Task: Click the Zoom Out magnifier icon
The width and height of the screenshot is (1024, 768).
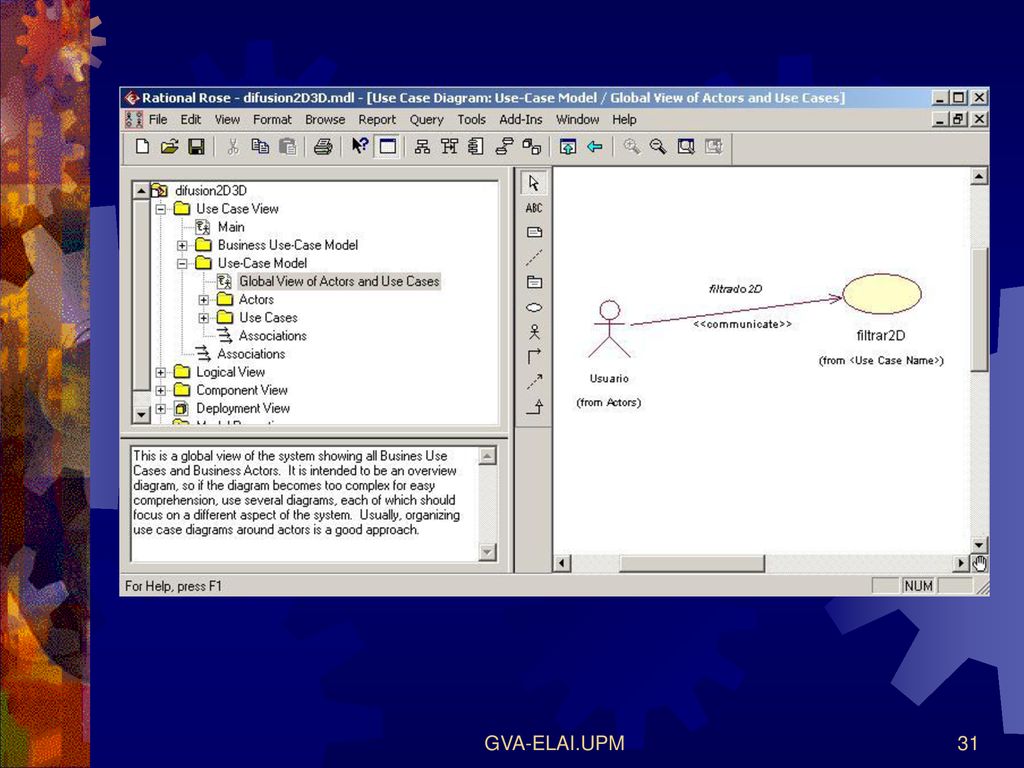Action: coord(658,147)
